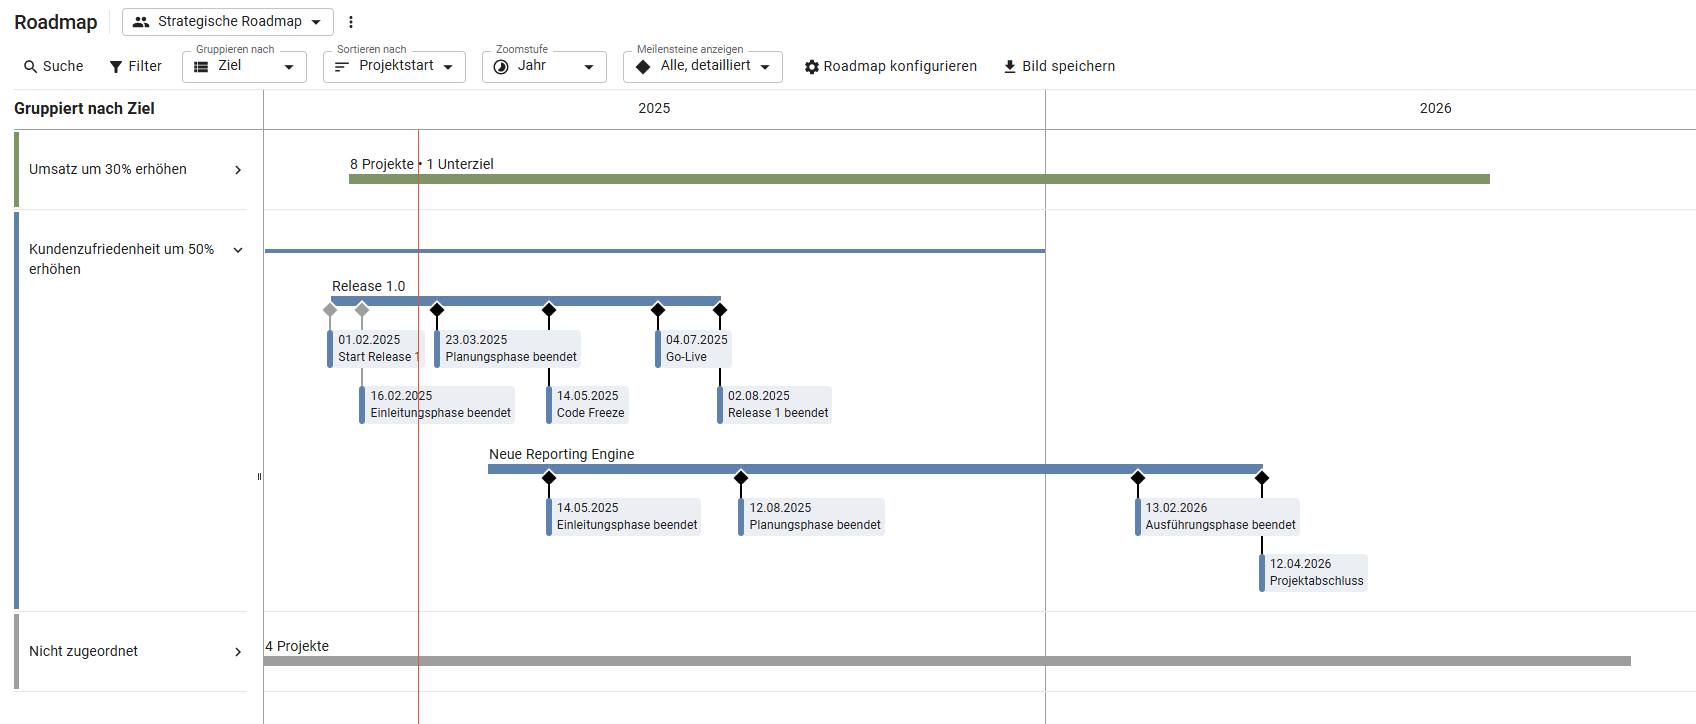Click the 04.07.2025 Go-Live label

[x=693, y=349]
